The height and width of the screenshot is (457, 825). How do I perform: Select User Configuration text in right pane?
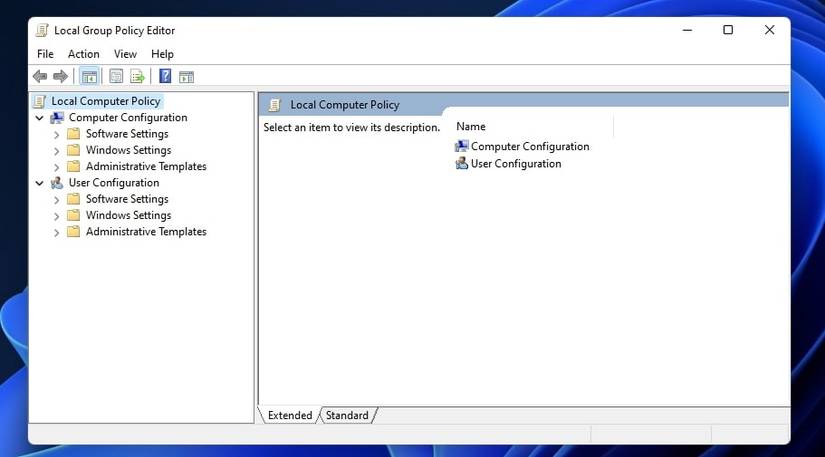(x=516, y=164)
